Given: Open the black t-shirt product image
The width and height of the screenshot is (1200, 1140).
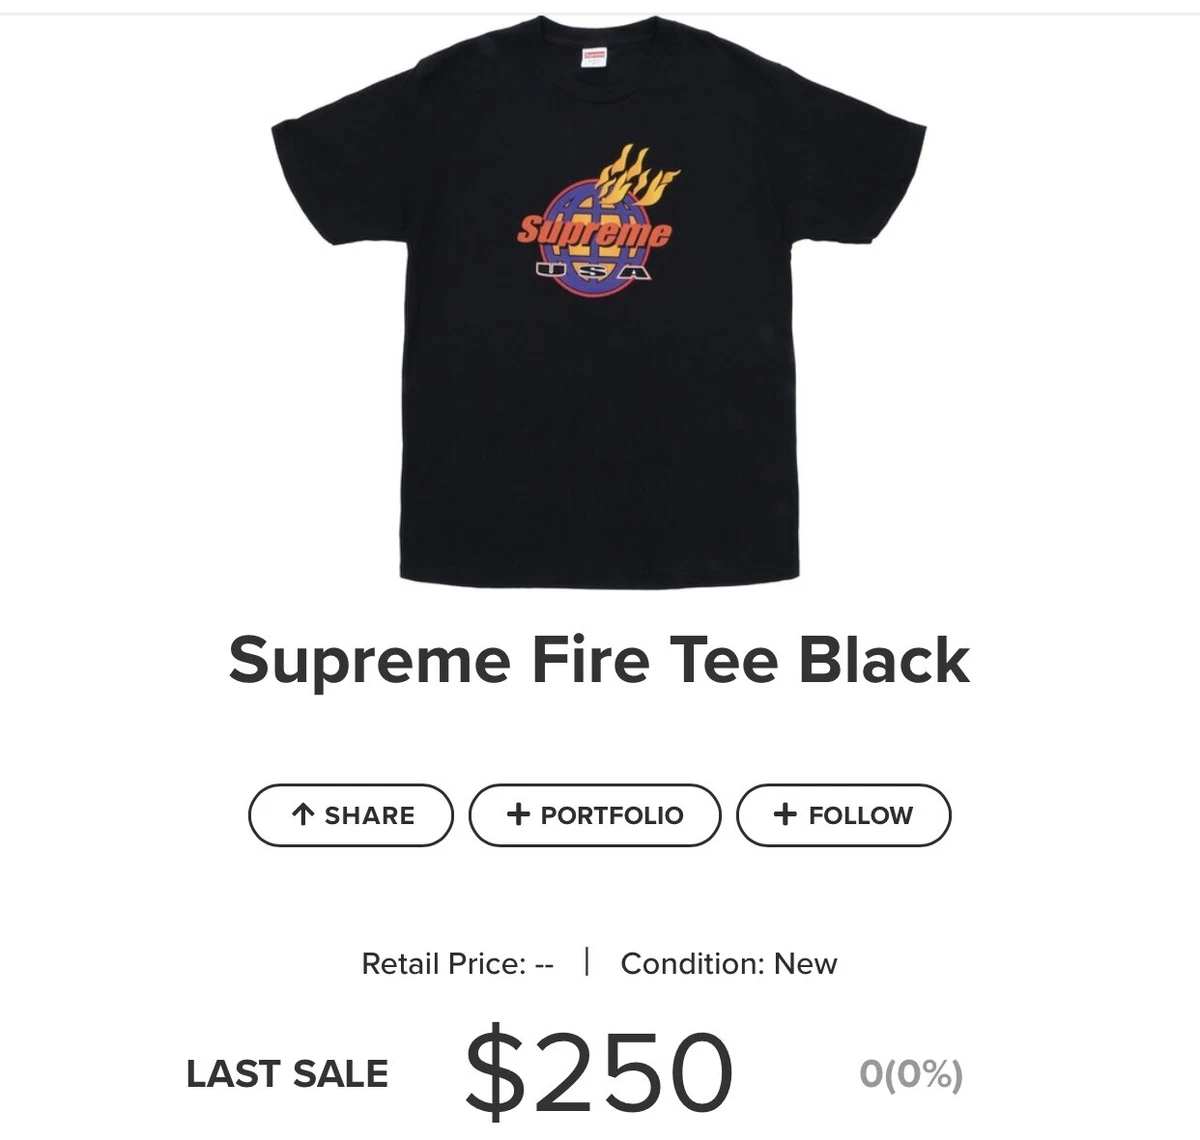Looking at the screenshot, I should point(599,300).
